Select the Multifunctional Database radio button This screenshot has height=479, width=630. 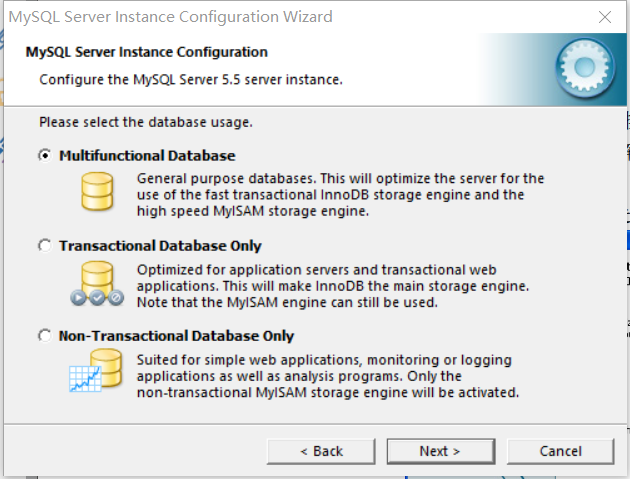[x=44, y=156]
